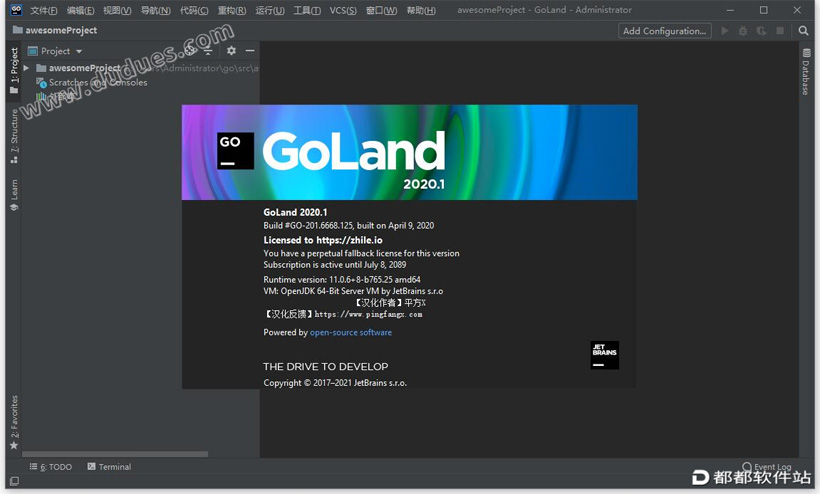820x494 pixels.
Task: Click "Subscription is active until July 8, 2089"
Action: pos(335,265)
